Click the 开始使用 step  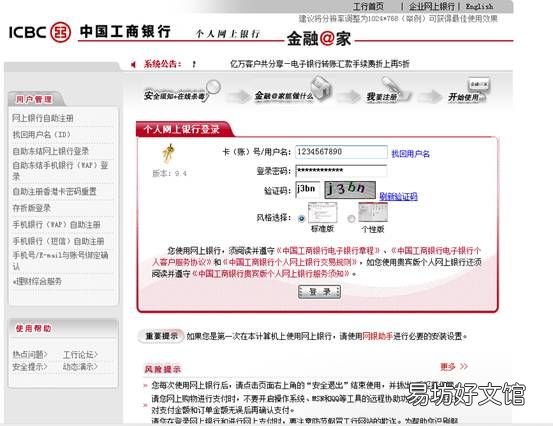[x=469, y=91]
